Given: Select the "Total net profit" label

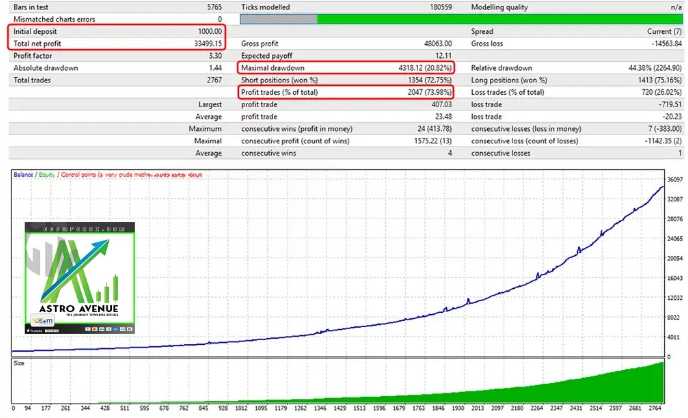Looking at the screenshot, I should (x=37, y=43).
